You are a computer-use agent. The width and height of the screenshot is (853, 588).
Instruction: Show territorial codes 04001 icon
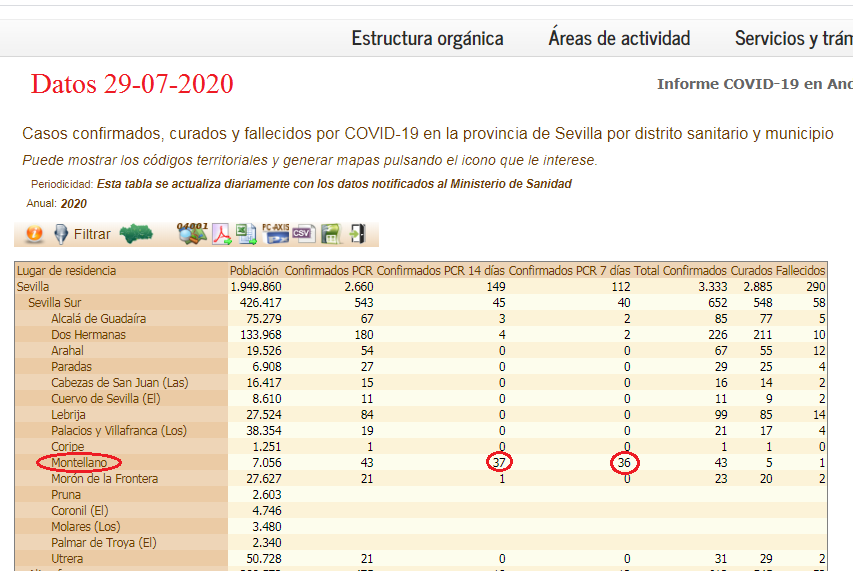(x=192, y=234)
